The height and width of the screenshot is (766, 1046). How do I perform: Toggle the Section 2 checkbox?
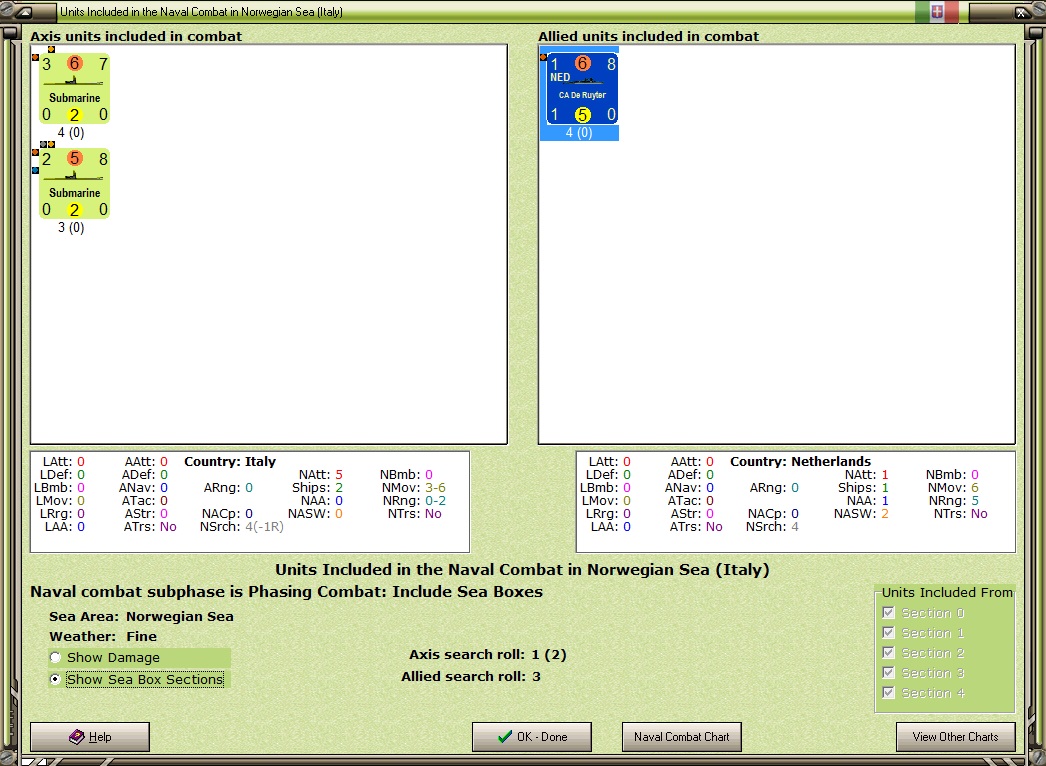(x=888, y=653)
